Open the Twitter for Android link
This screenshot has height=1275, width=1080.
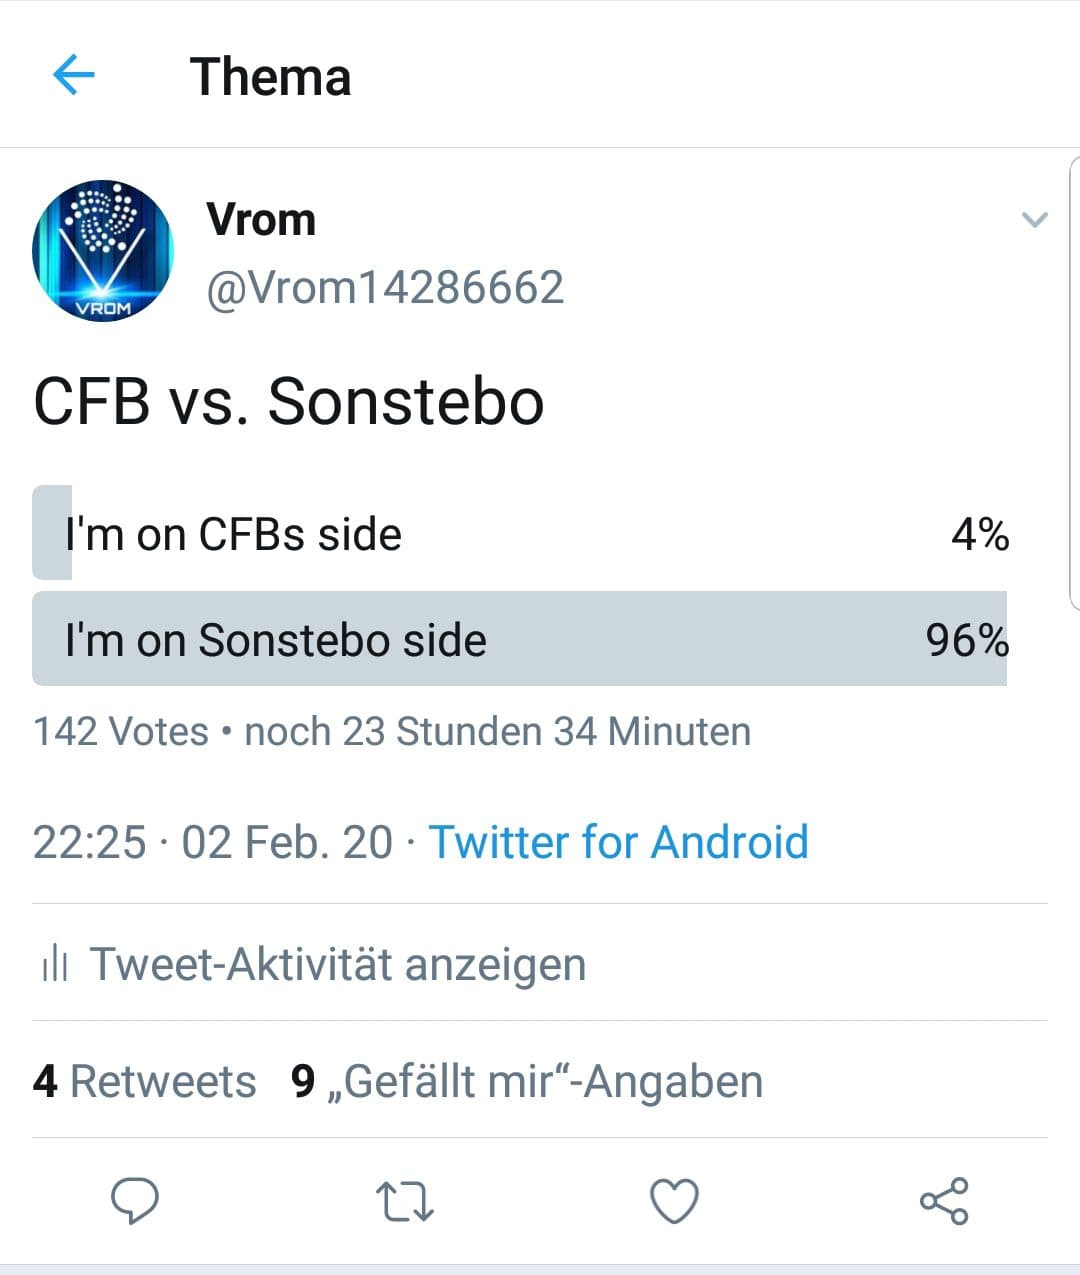coord(618,842)
